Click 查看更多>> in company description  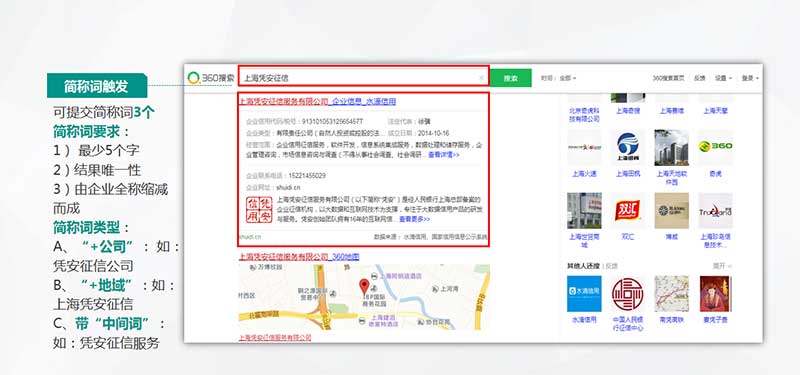tap(414, 219)
